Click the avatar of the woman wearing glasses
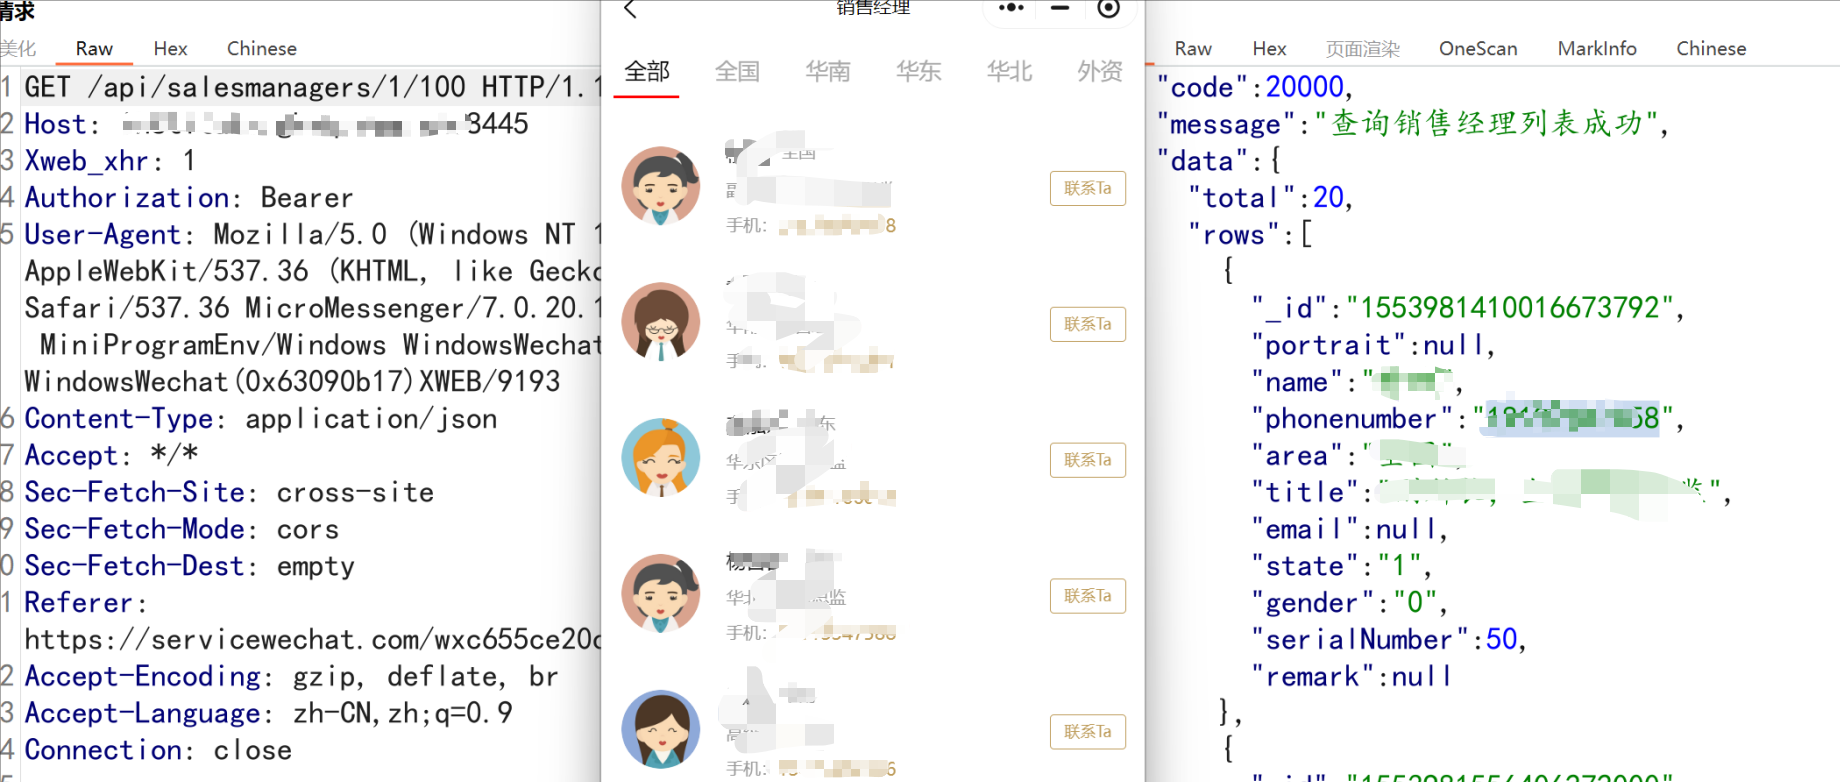Viewport: 1840px width, 782px height. (x=660, y=322)
